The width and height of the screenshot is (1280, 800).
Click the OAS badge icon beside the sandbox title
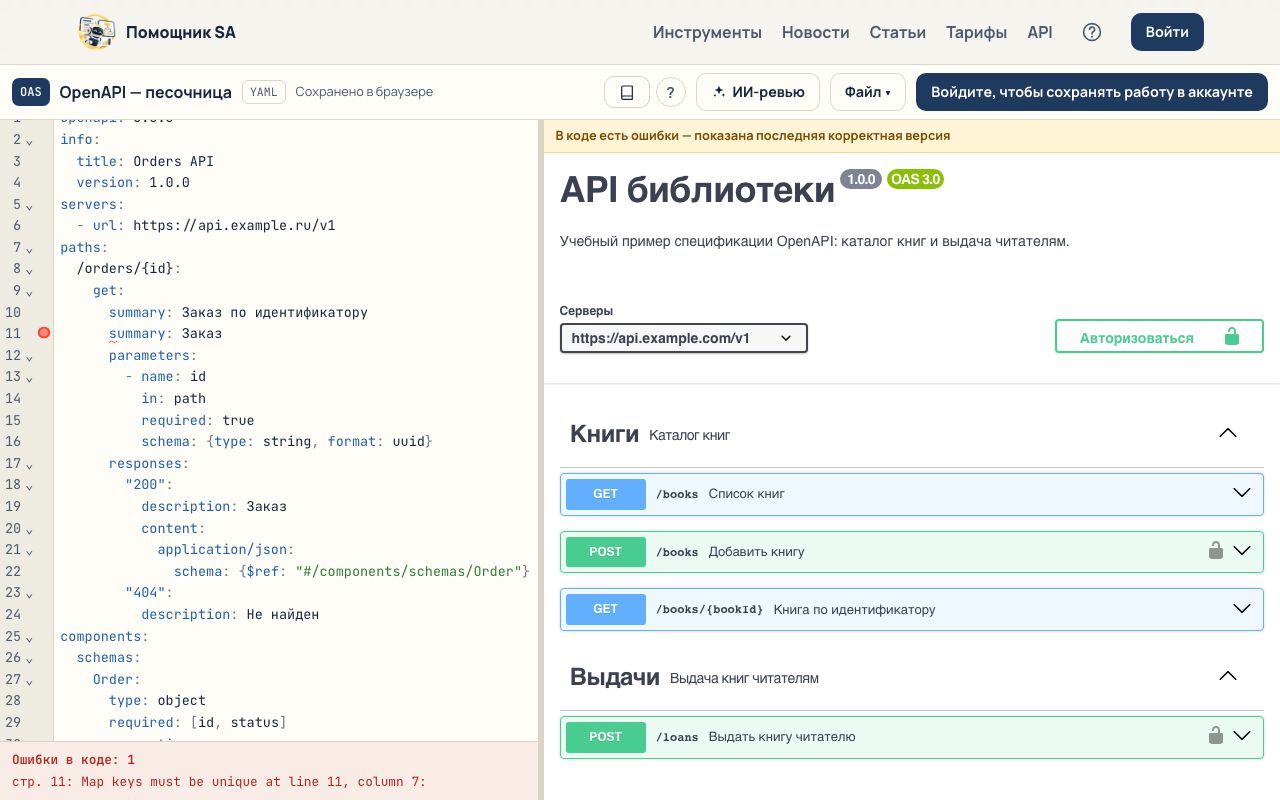[x=31, y=92]
